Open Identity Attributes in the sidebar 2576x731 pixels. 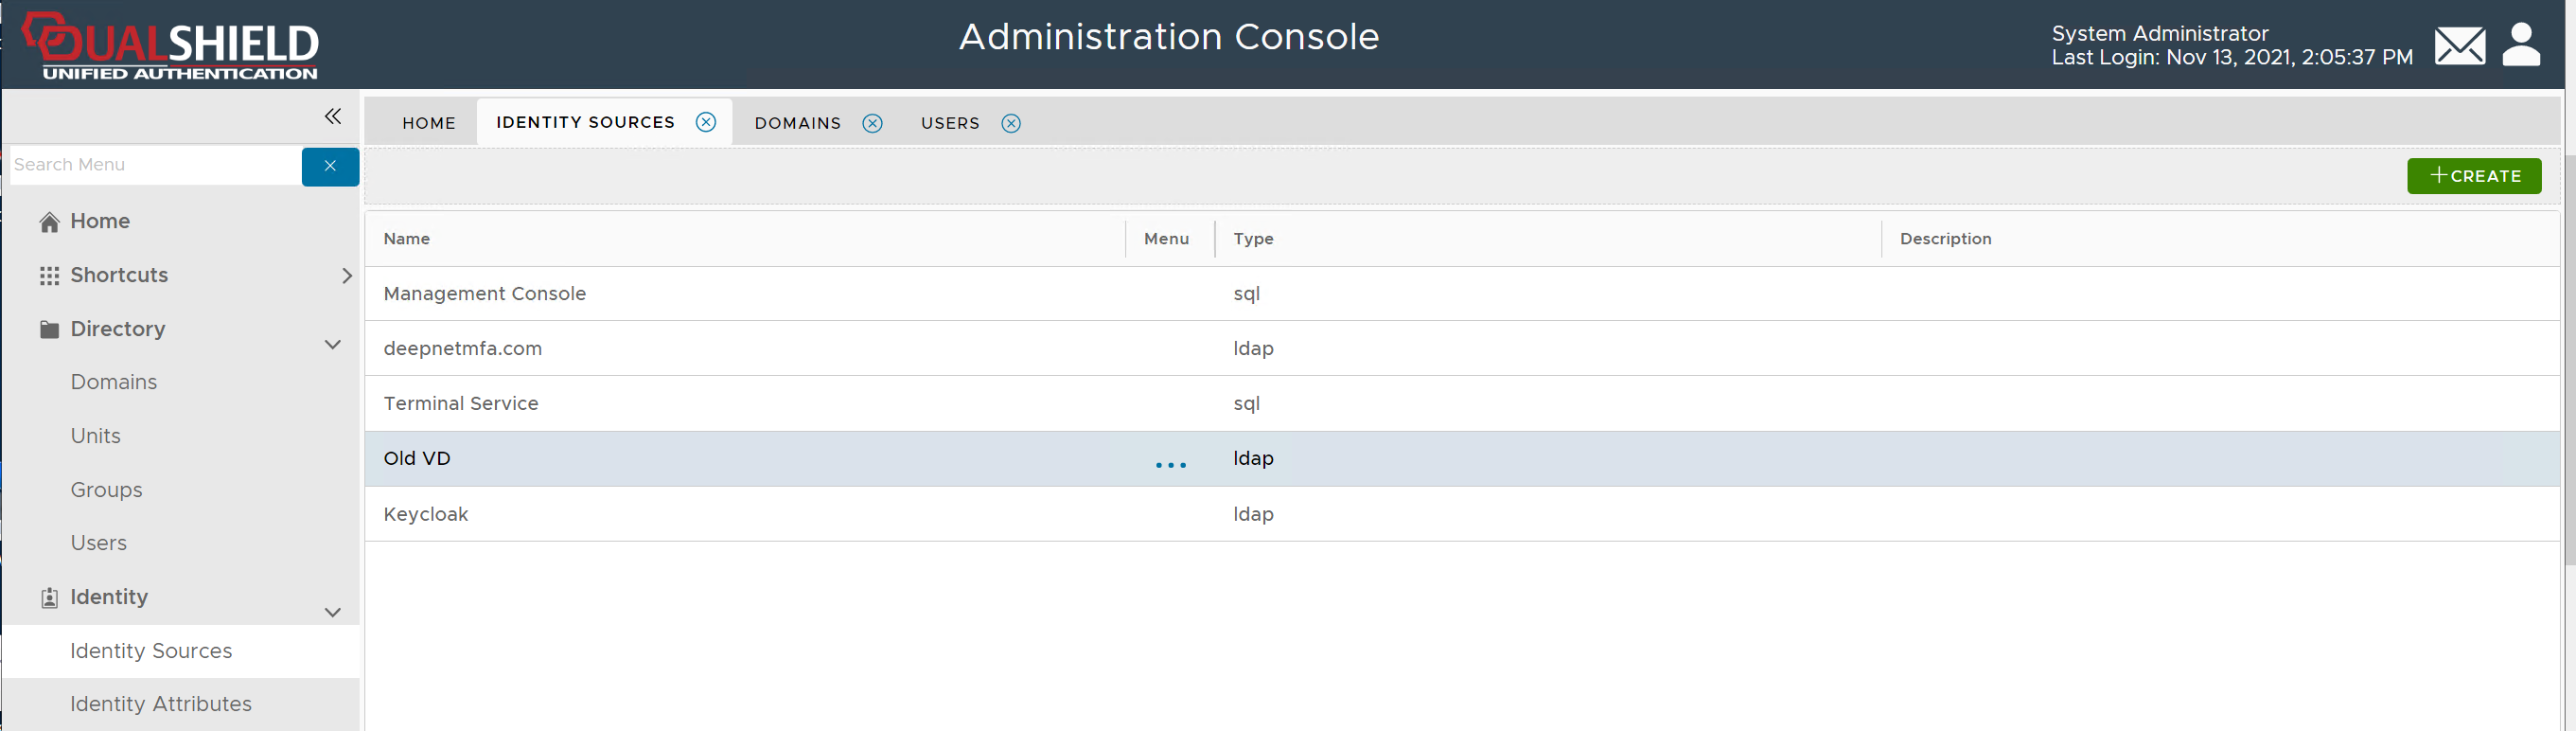161,704
